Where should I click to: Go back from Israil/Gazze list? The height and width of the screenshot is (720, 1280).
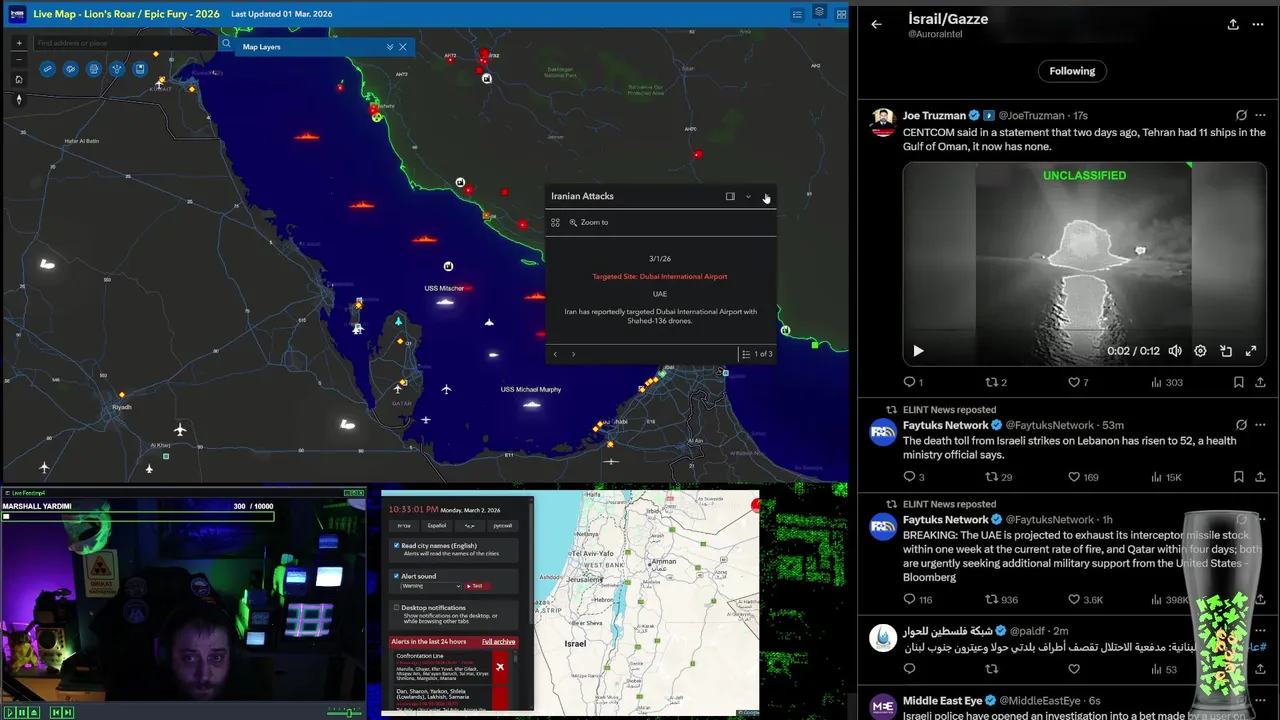(x=877, y=24)
